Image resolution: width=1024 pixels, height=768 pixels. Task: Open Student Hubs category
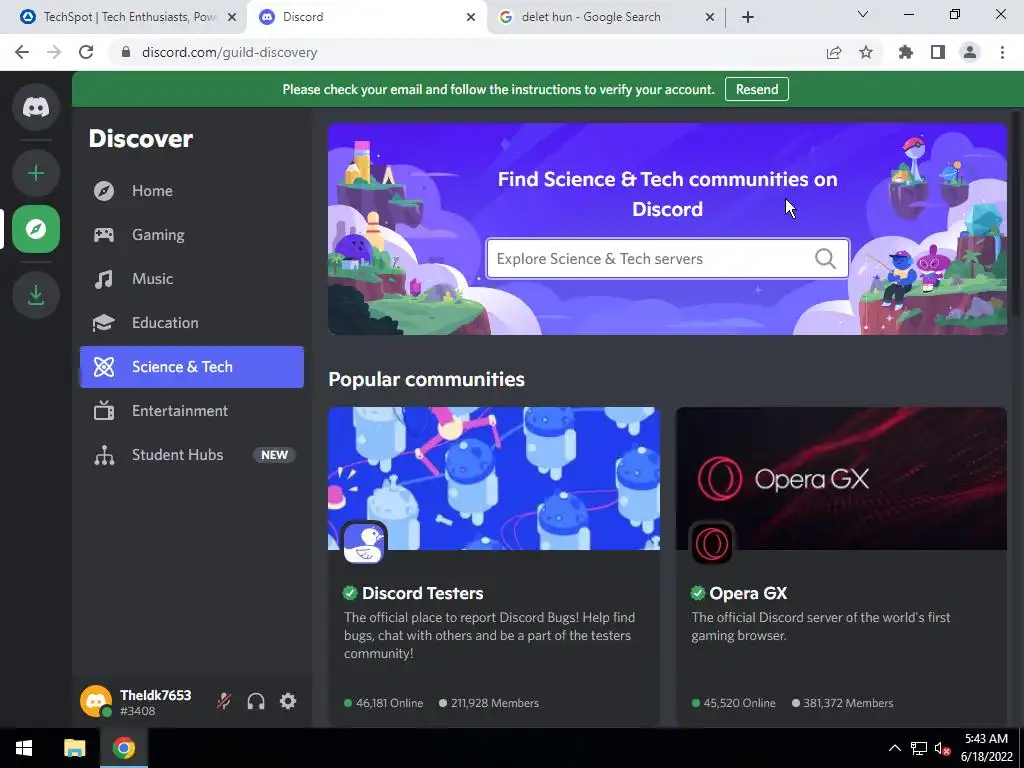pyautogui.click(x=192, y=455)
